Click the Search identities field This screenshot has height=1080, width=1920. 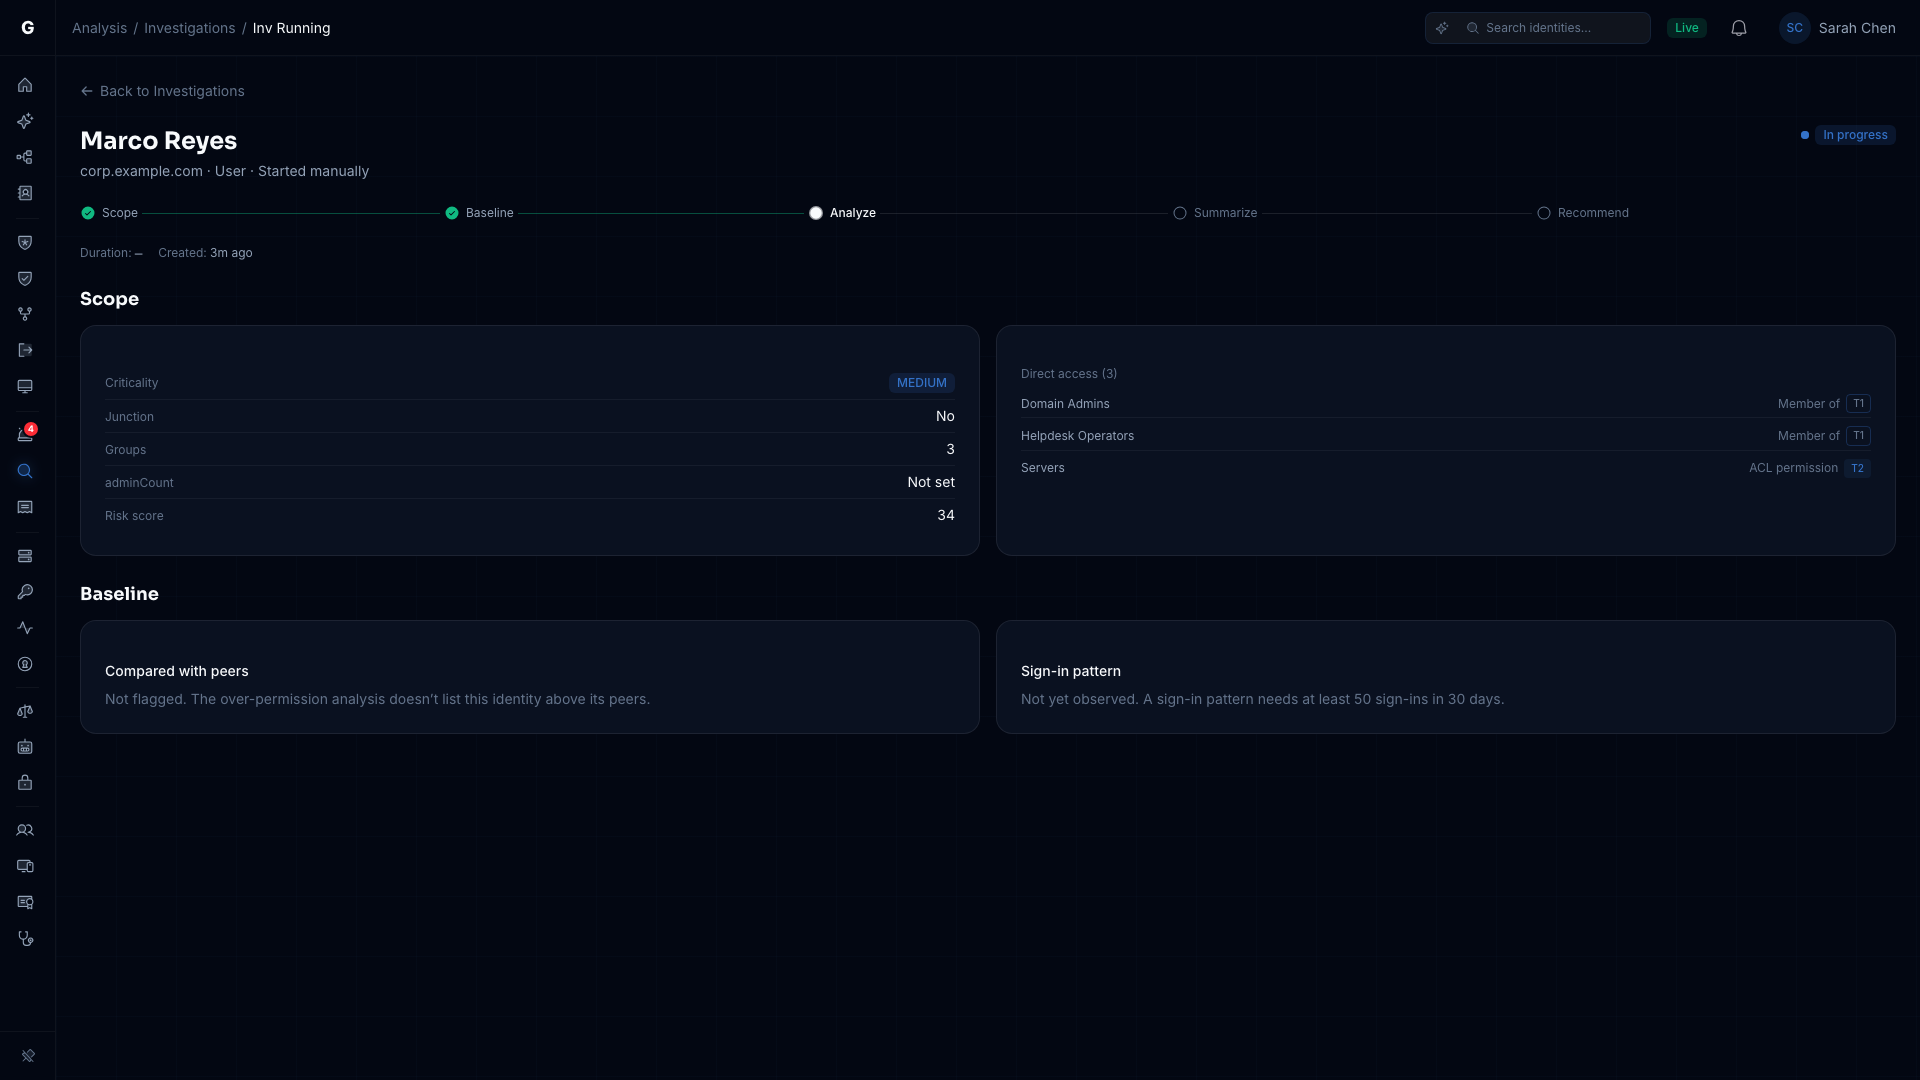coord(1538,28)
